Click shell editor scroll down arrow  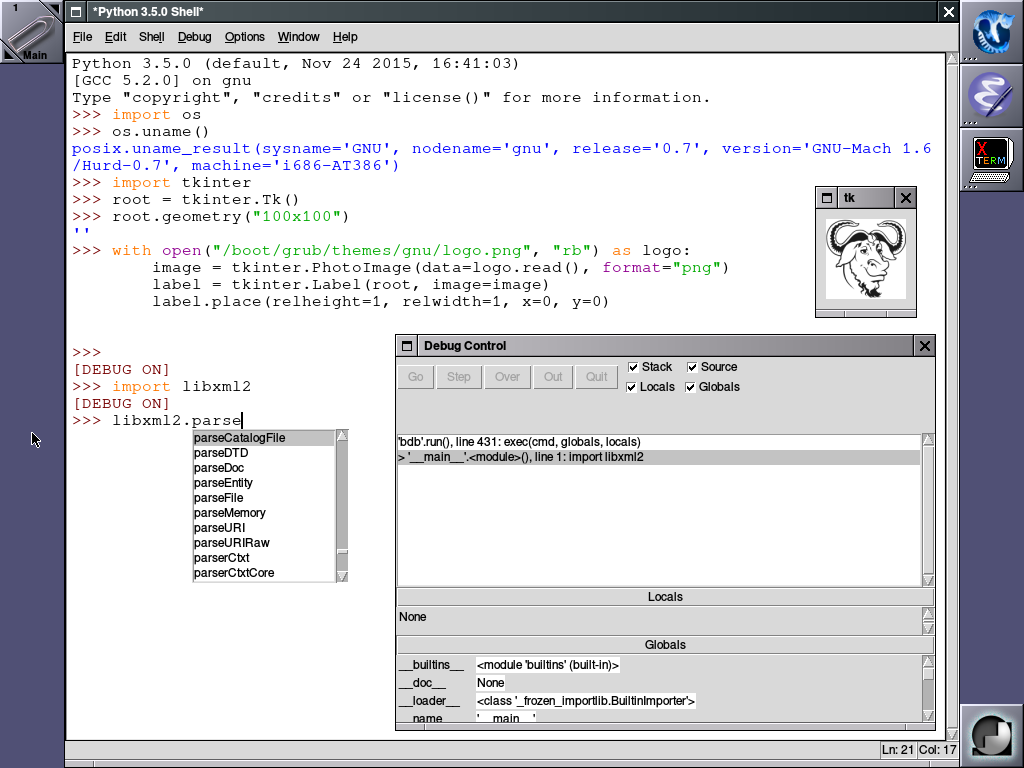click(952, 735)
